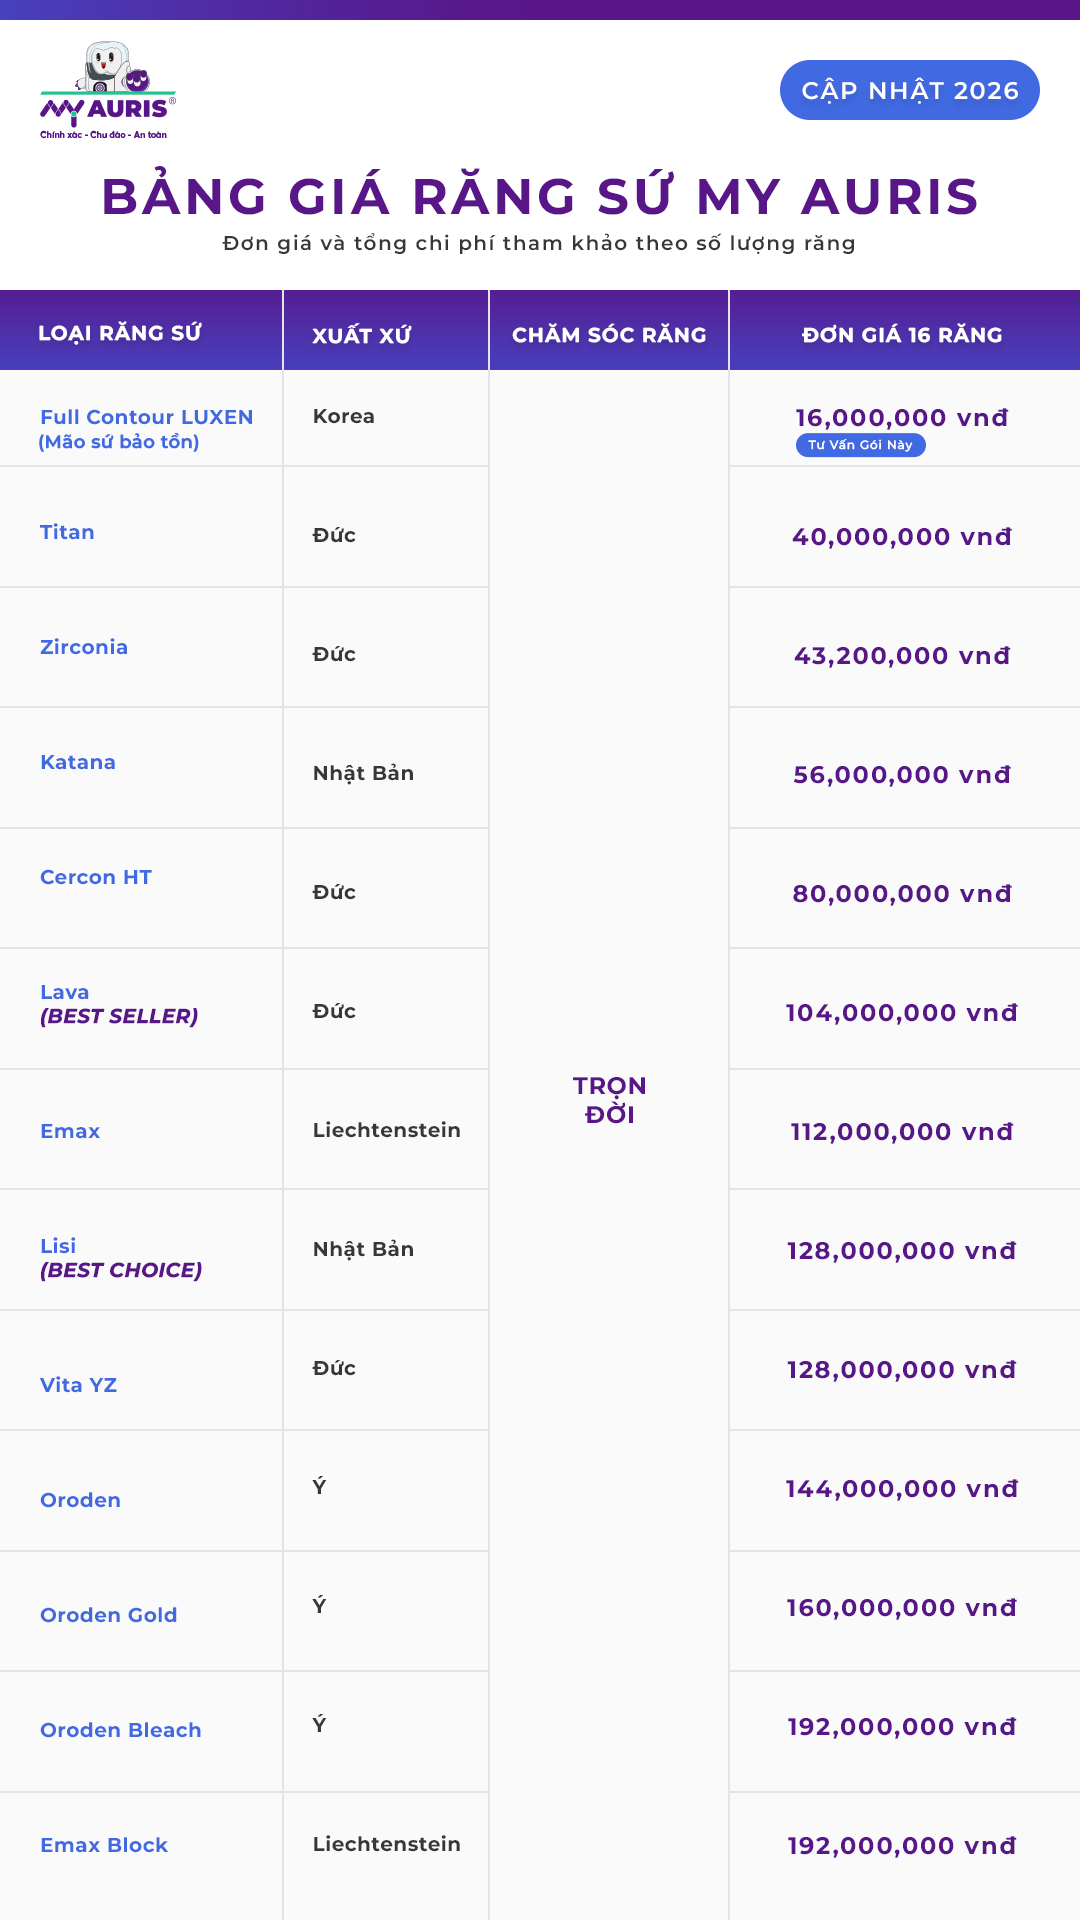Click the Emax Block link
Image resolution: width=1080 pixels, height=1920 pixels.
[x=104, y=1845]
